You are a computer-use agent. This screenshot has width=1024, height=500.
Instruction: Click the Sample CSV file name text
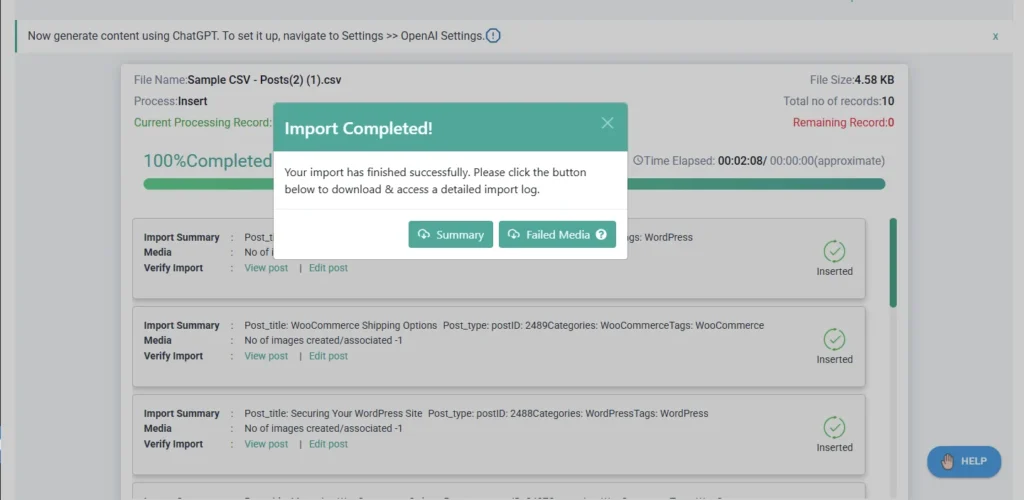264,80
